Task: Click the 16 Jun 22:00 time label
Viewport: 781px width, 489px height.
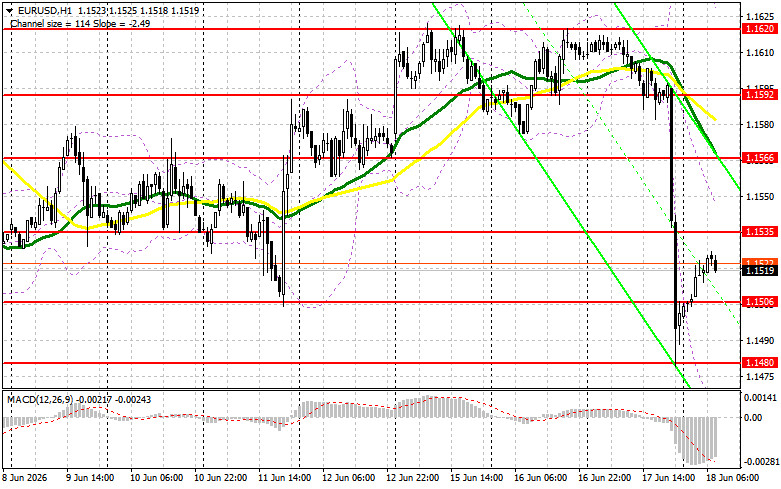Action: click(605, 478)
